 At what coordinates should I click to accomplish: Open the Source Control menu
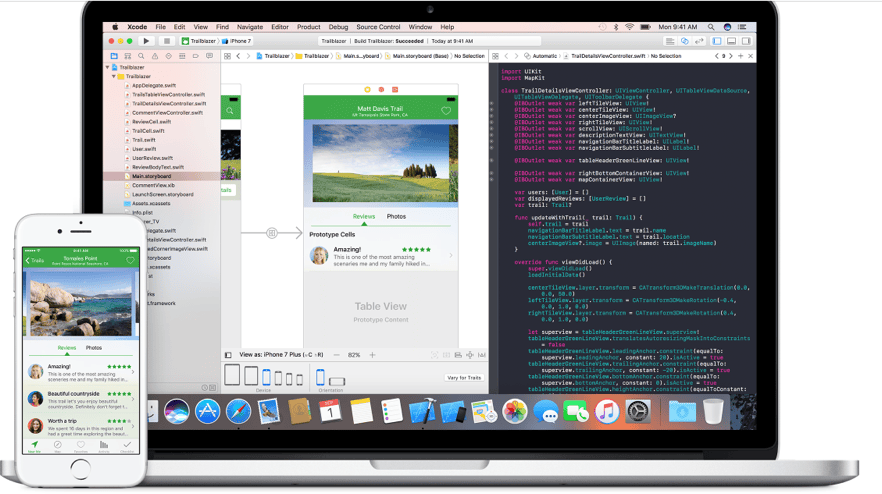(x=378, y=27)
